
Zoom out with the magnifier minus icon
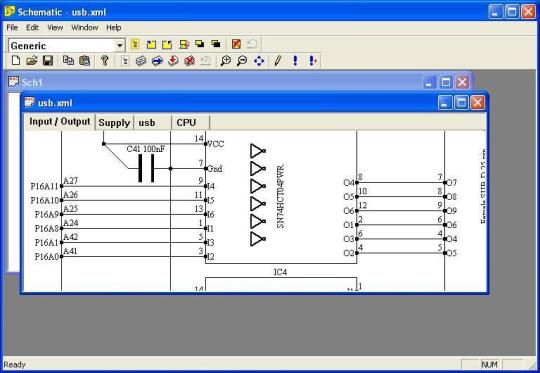click(242, 61)
